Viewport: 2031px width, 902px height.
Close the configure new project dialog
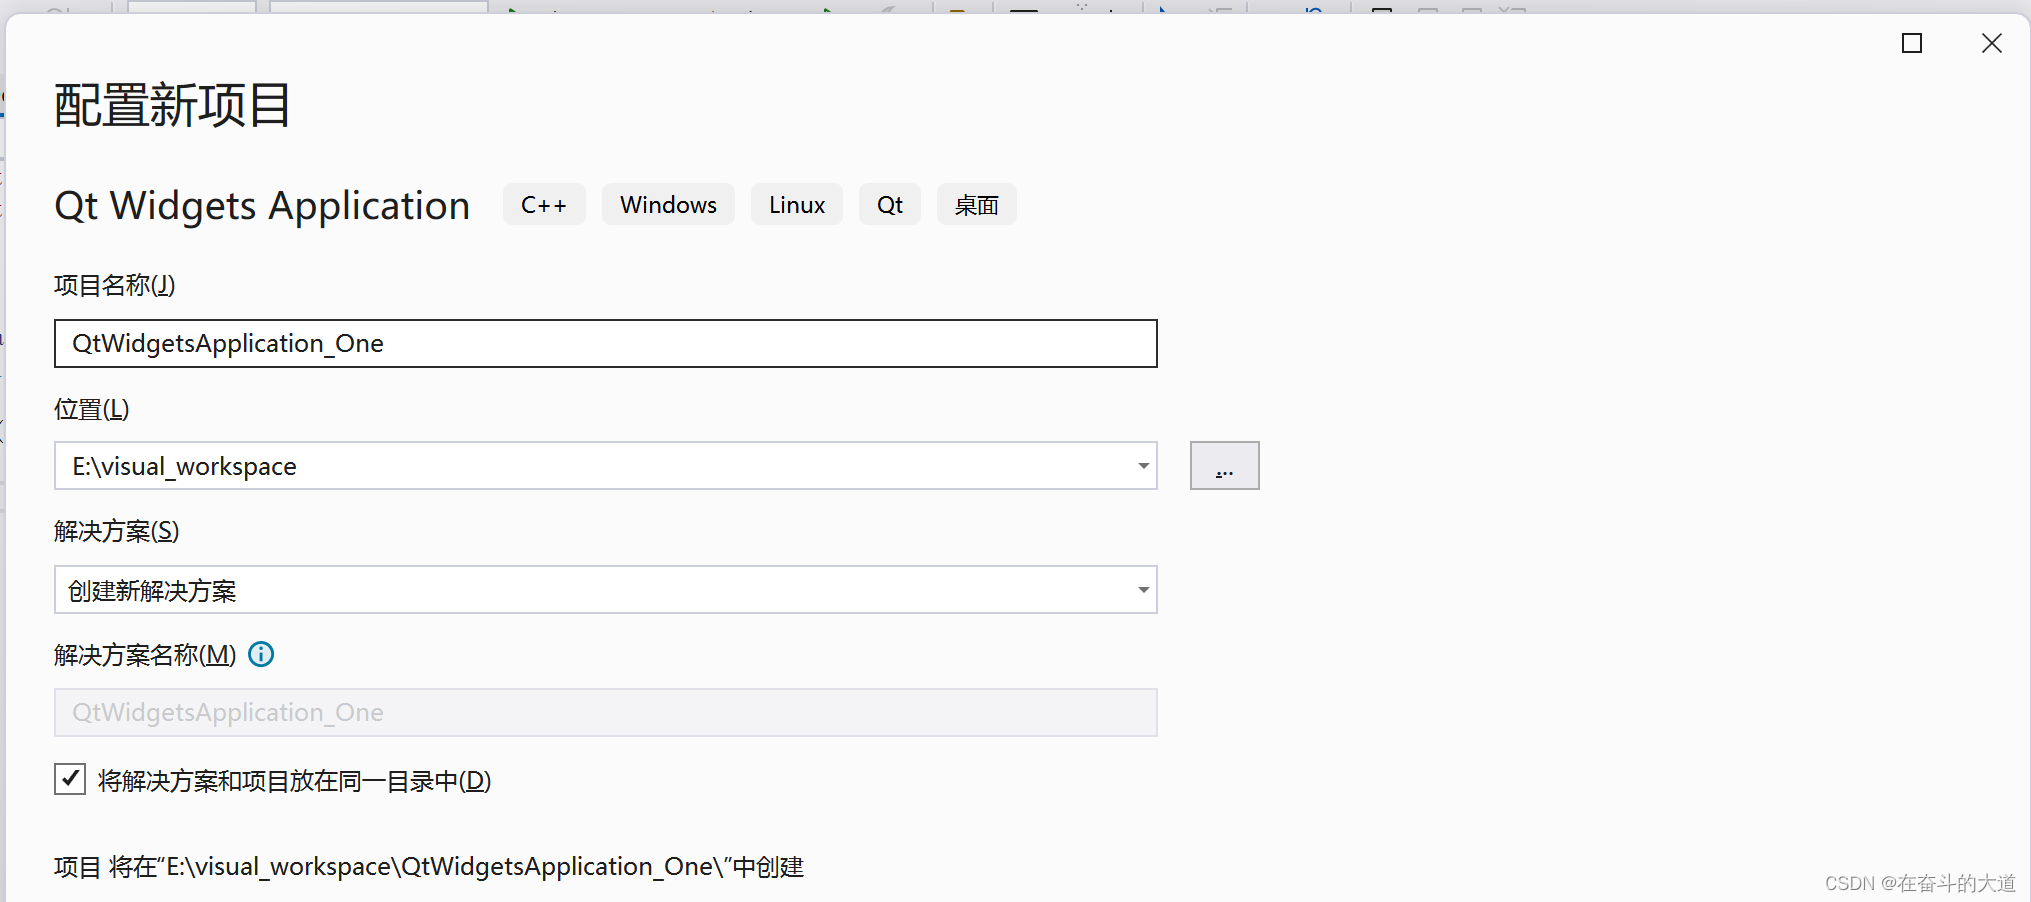click(x=1992, y=43)
